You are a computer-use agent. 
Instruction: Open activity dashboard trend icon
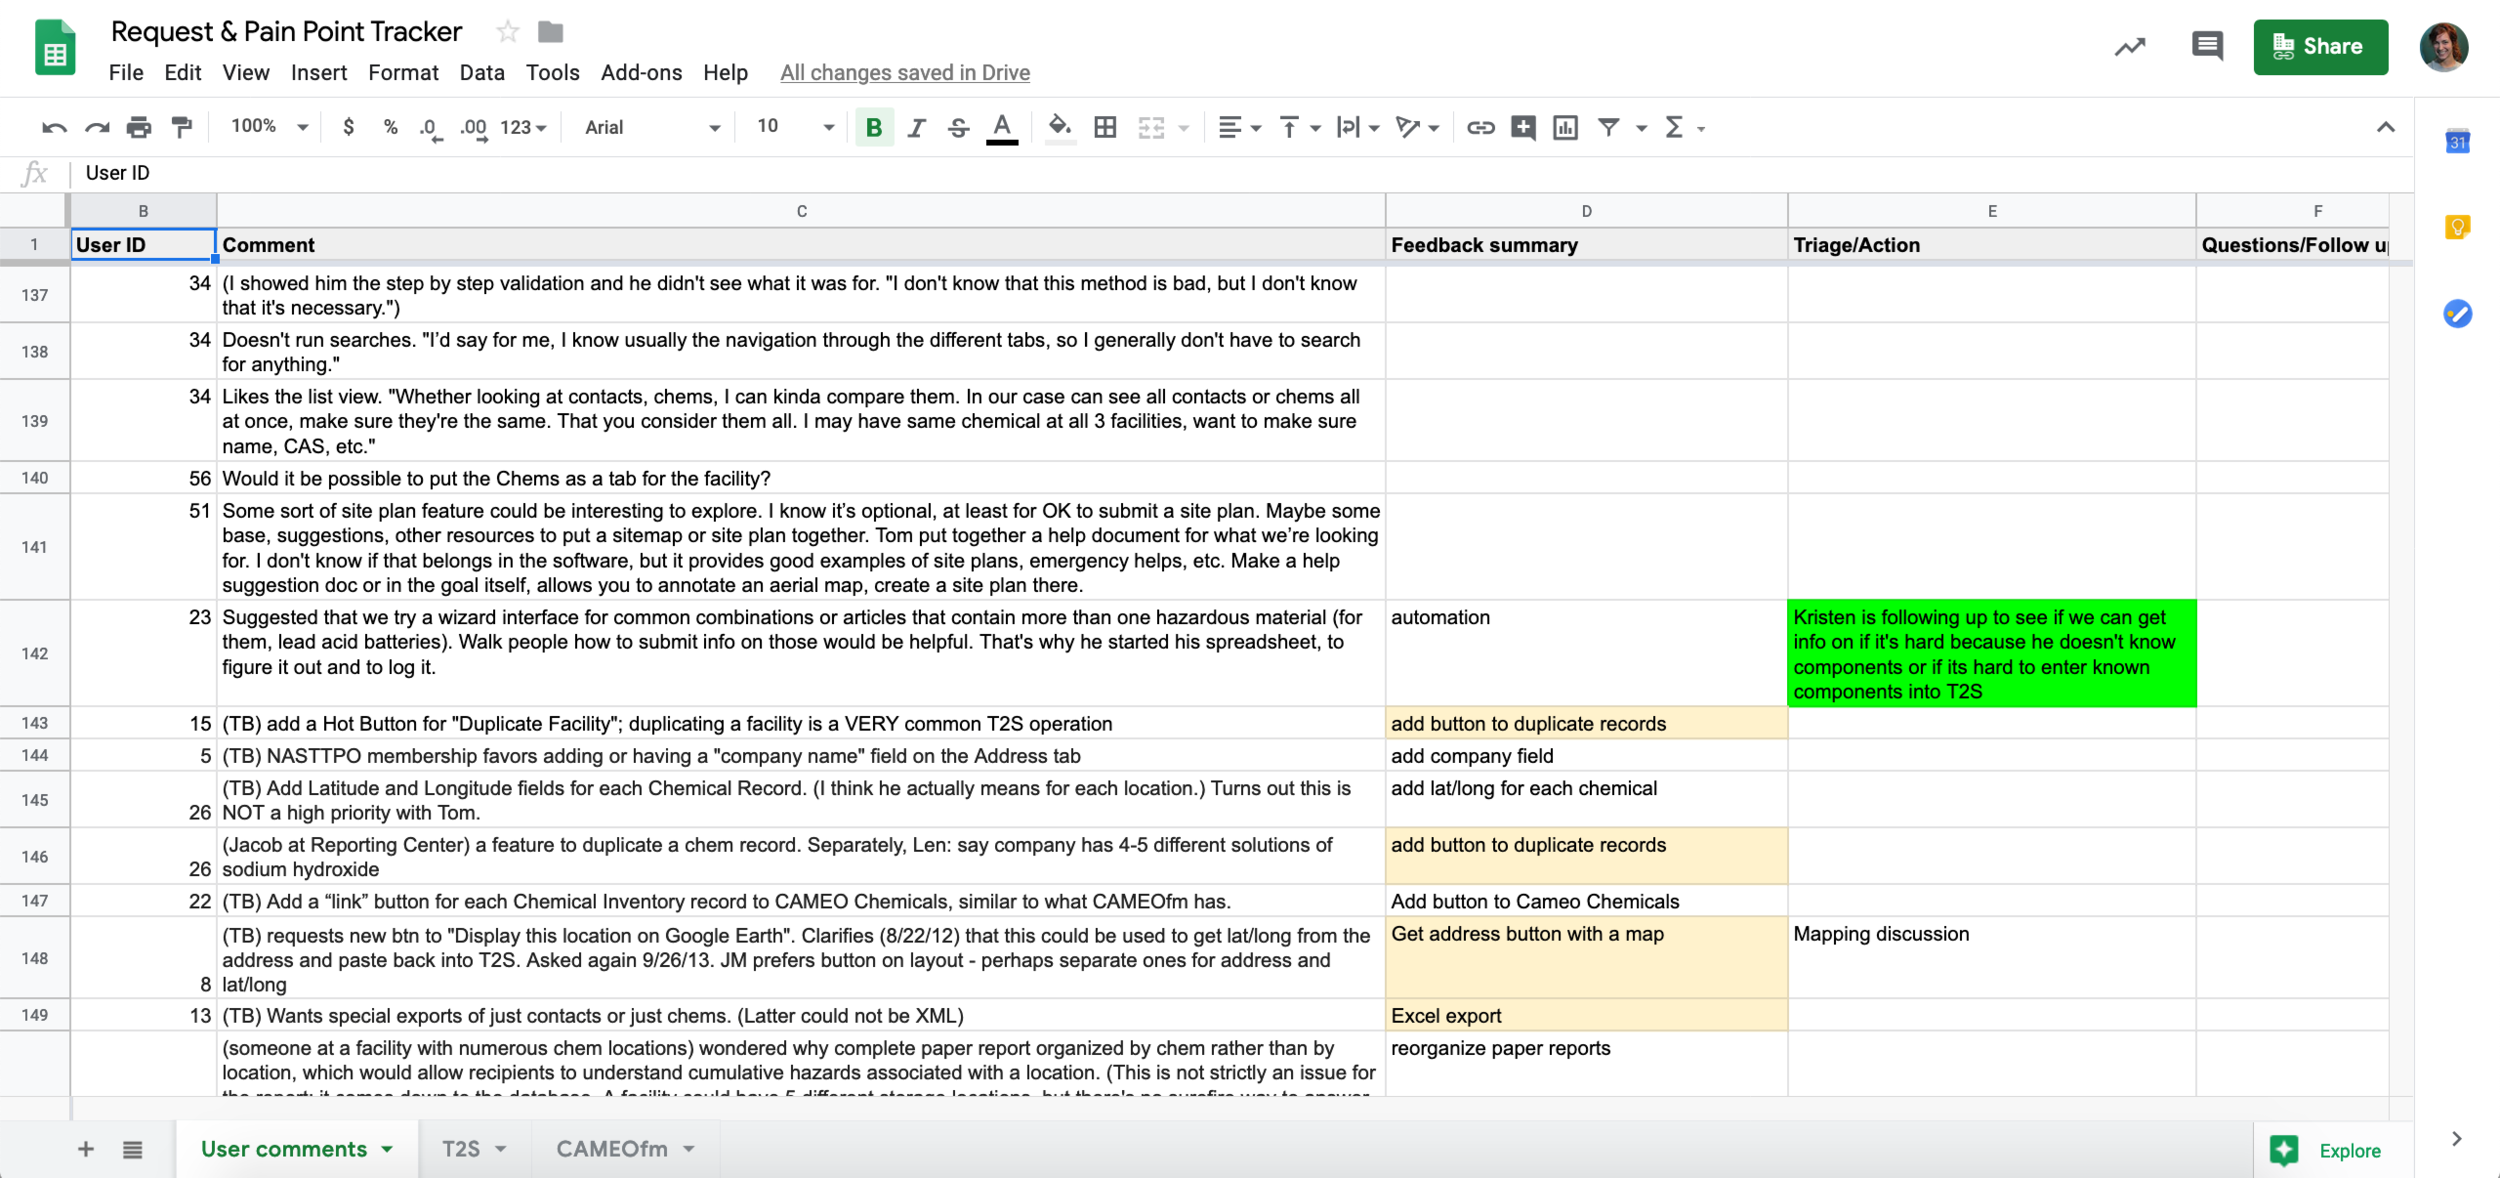coord(2130,47)
